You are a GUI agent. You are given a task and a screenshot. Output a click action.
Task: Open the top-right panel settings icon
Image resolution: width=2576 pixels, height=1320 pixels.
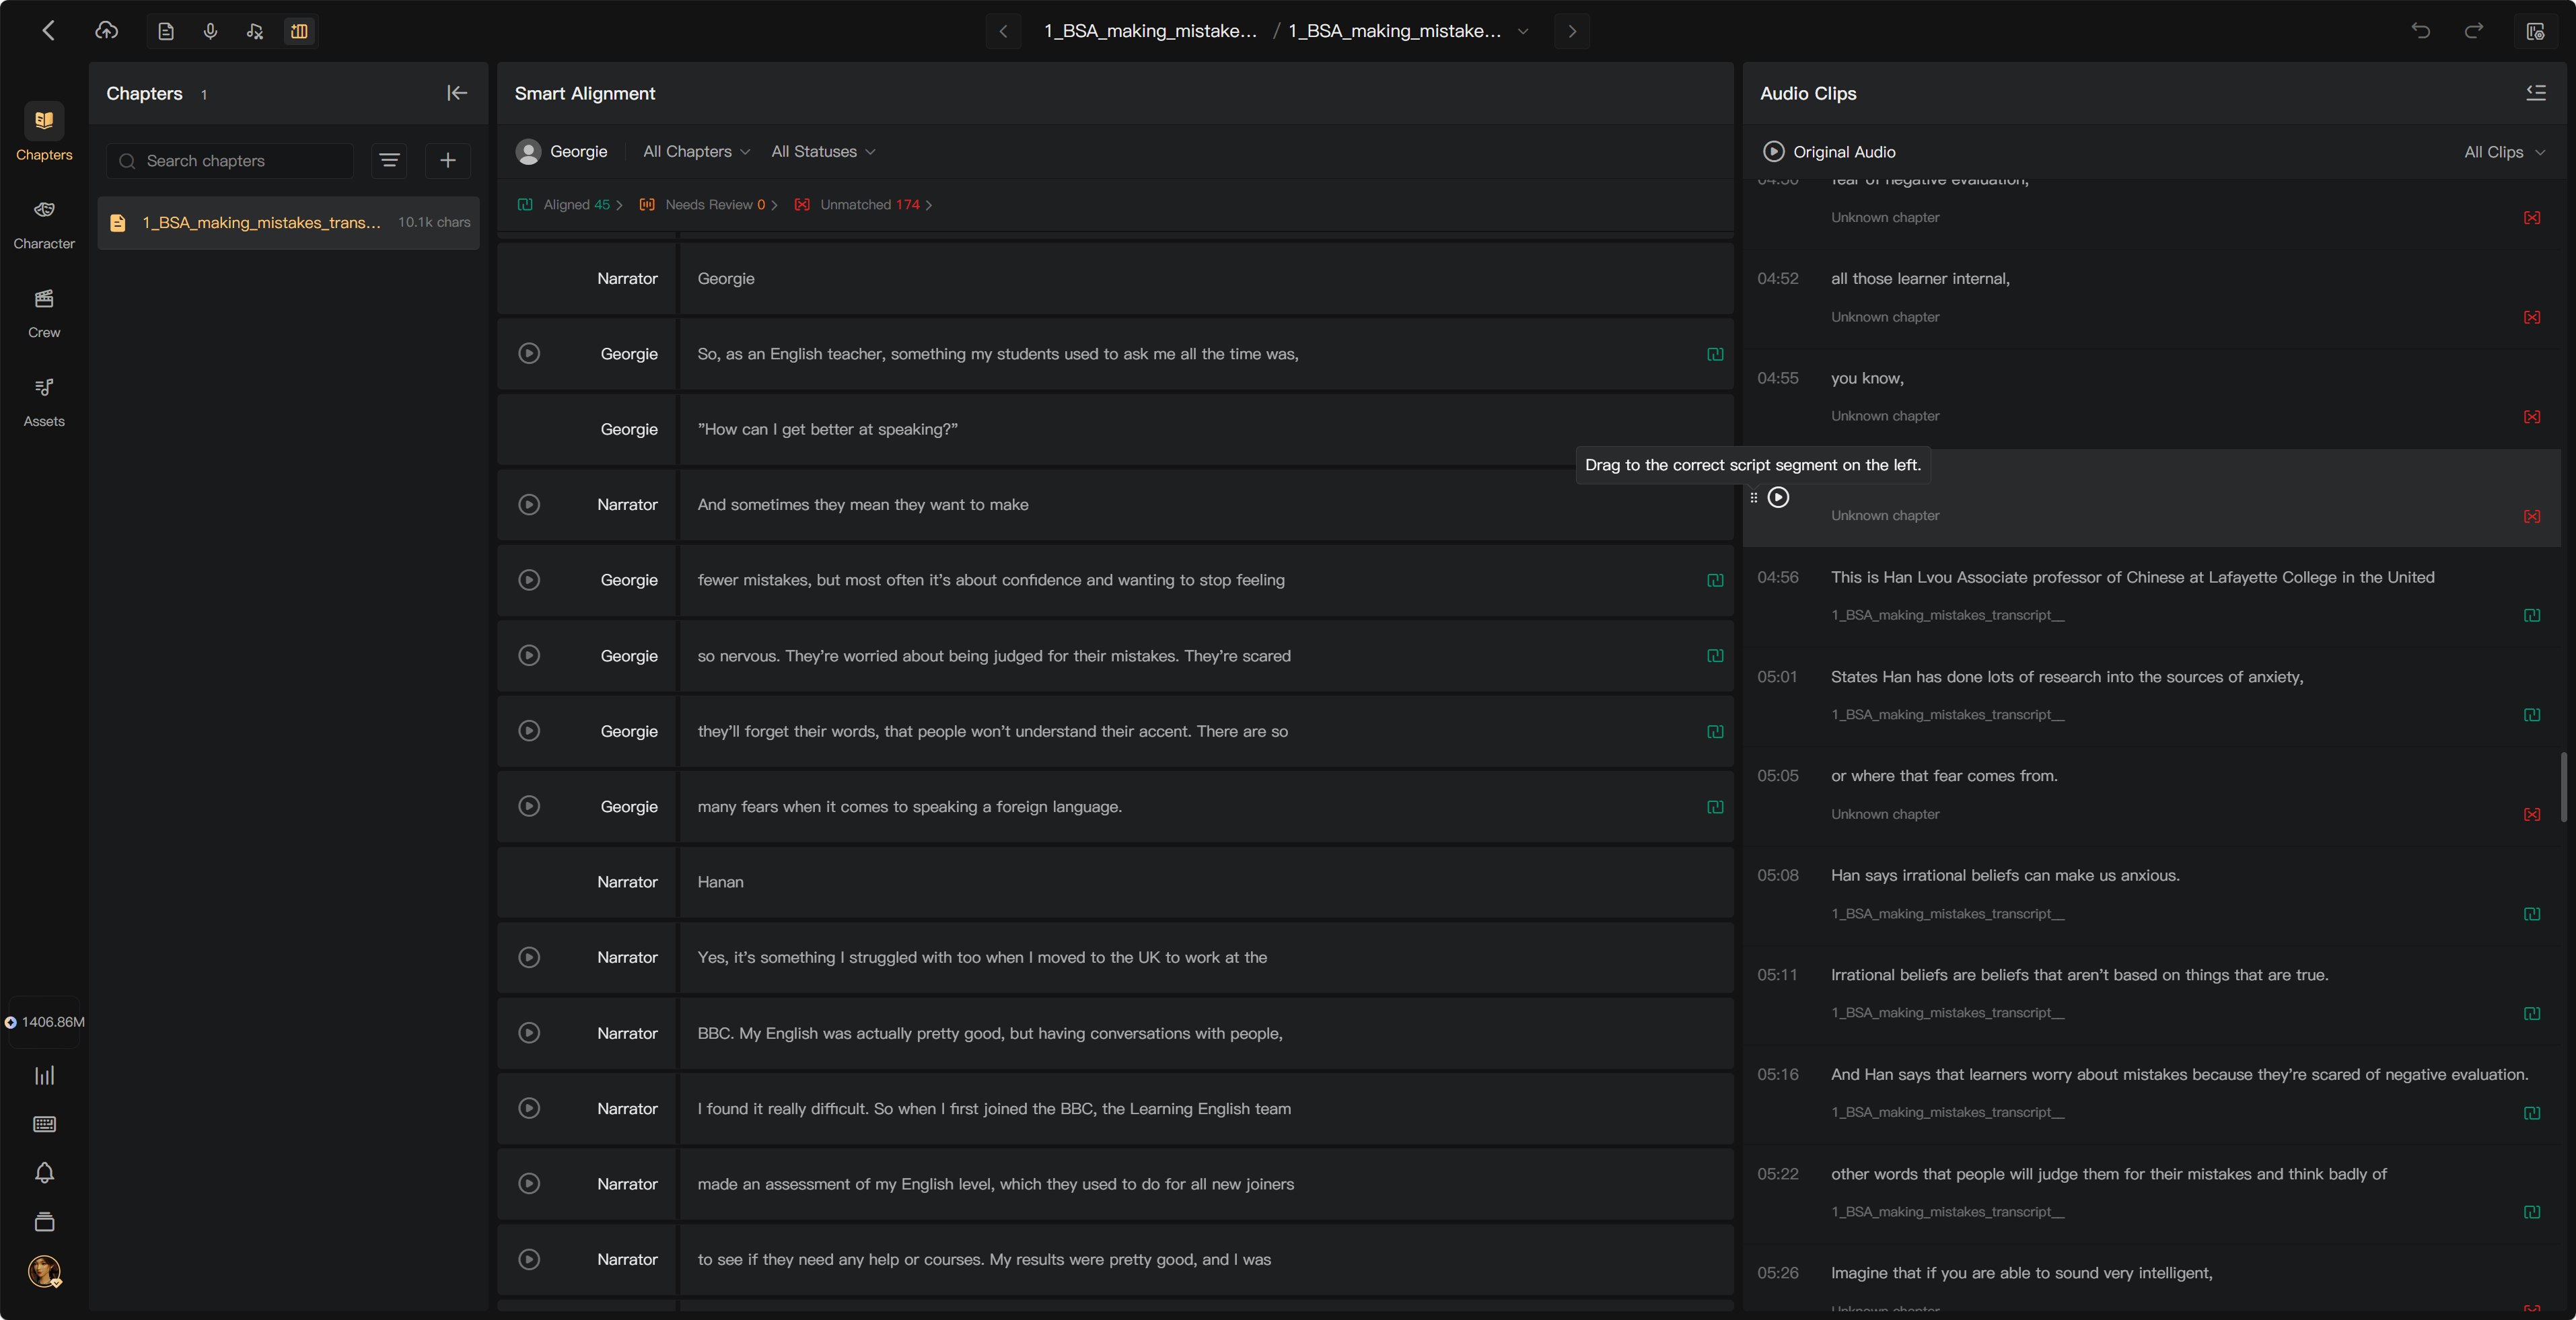pos(2535,31)
